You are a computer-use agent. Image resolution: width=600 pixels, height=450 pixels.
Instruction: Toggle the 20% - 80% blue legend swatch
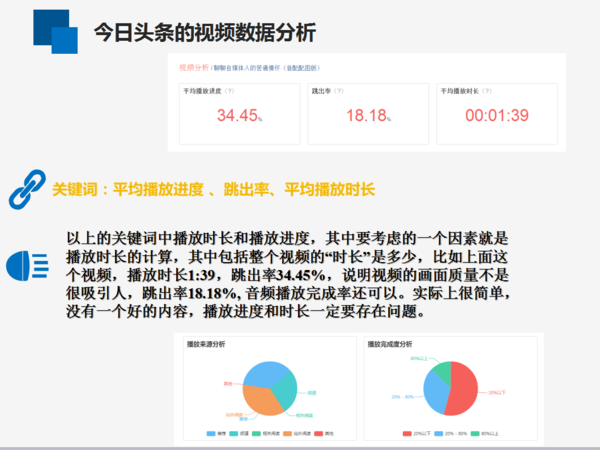coord(439,434)
